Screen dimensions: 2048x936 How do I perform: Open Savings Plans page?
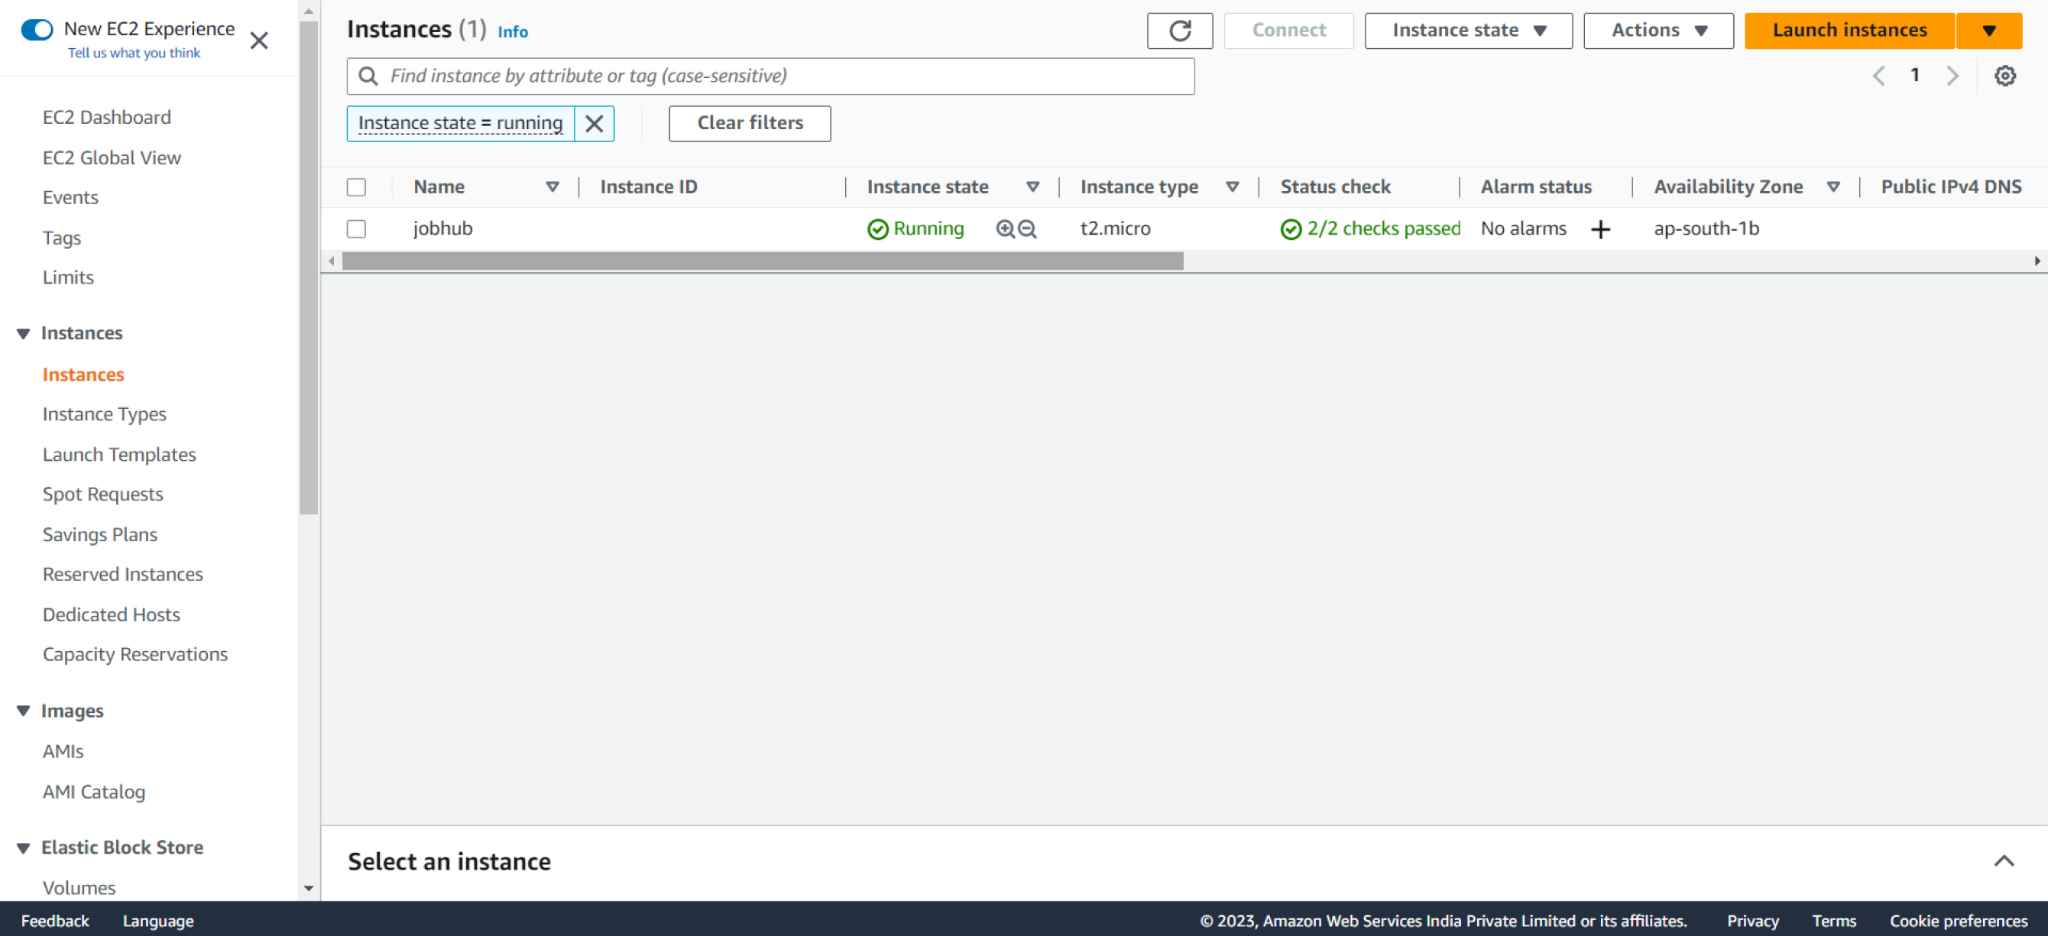[x=100, y=534]
